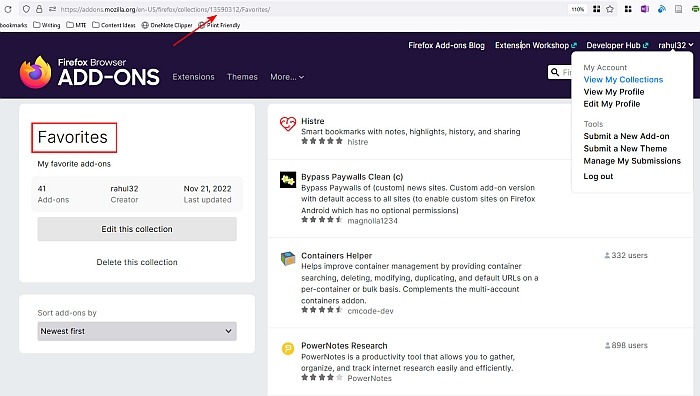This screenshot has width=700, height=396.
Task: Click the browser address bar URL
Action: click(165, 9)
